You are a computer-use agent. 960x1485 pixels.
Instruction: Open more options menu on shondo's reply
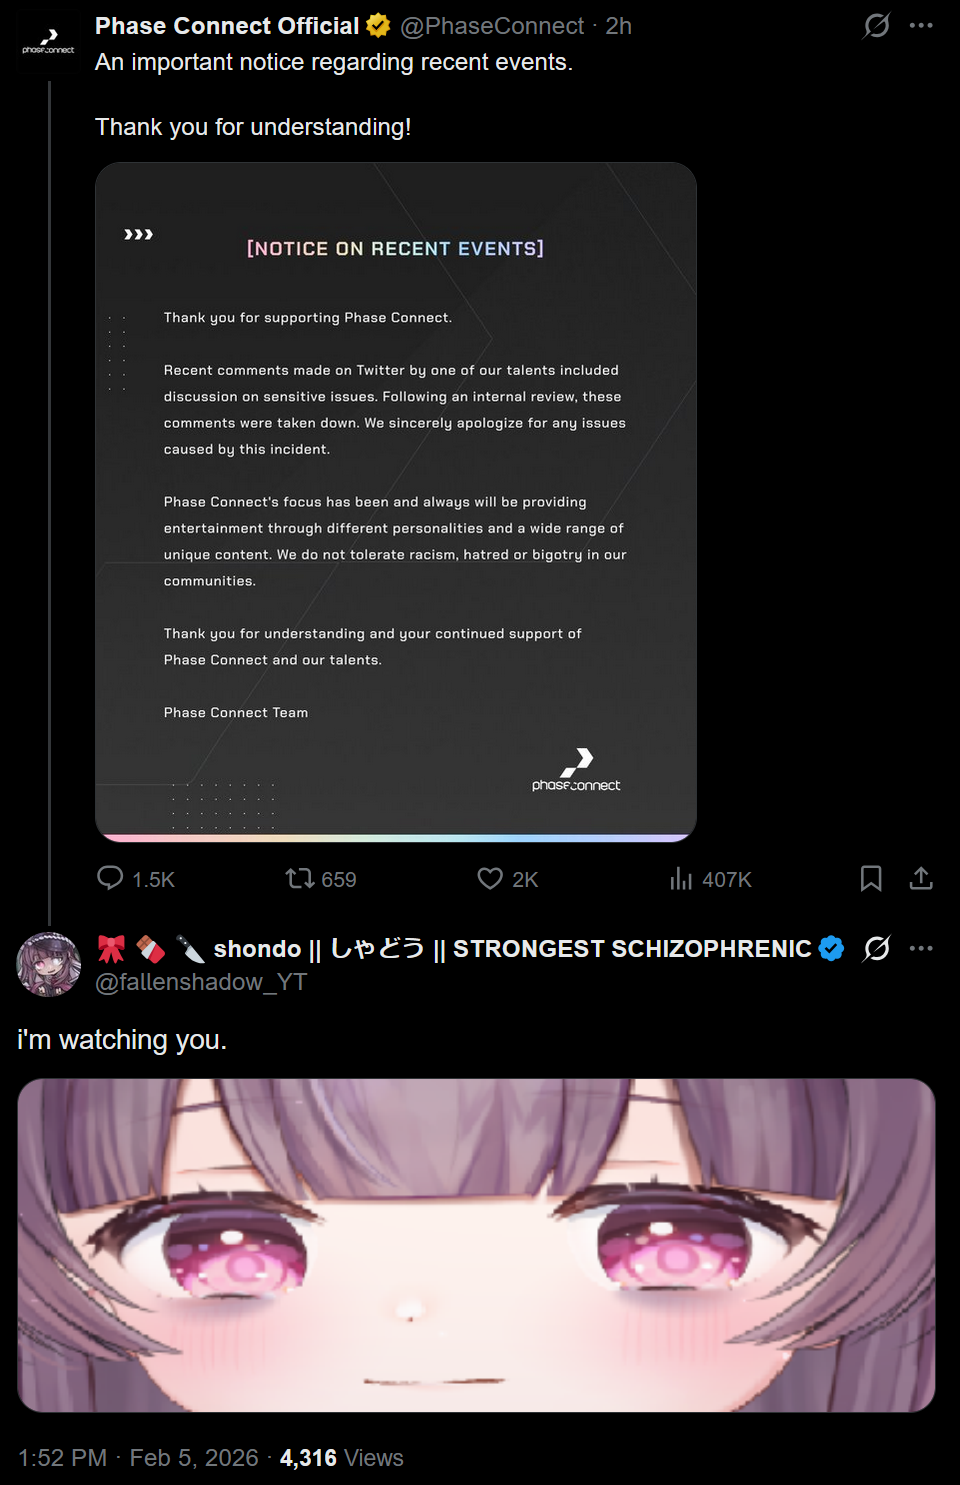pos(921,948)
